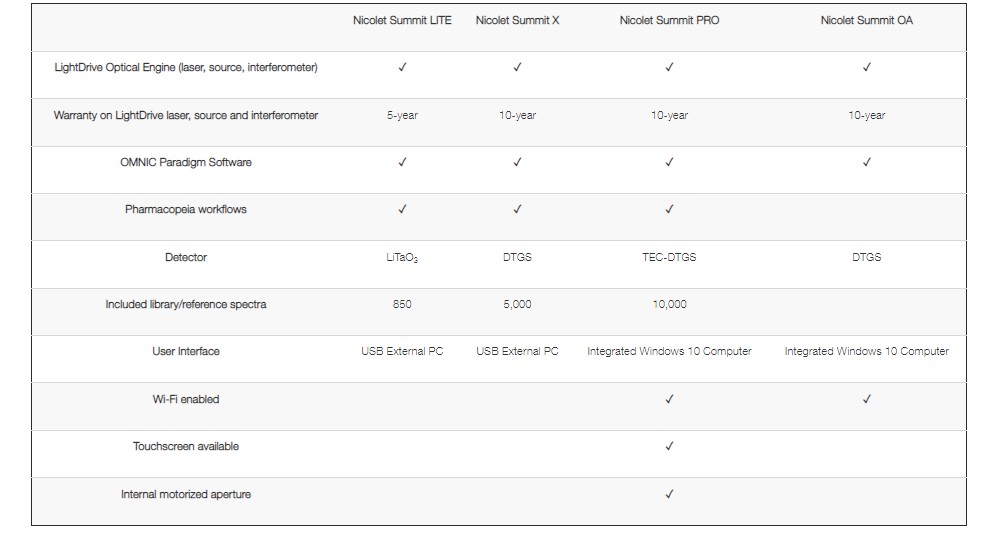The image size is (1002, 537).
Task: Click OMNIC Paradigm Software checkmark for Summit OA
Action: pyautogui.click(x=867, y=162)
